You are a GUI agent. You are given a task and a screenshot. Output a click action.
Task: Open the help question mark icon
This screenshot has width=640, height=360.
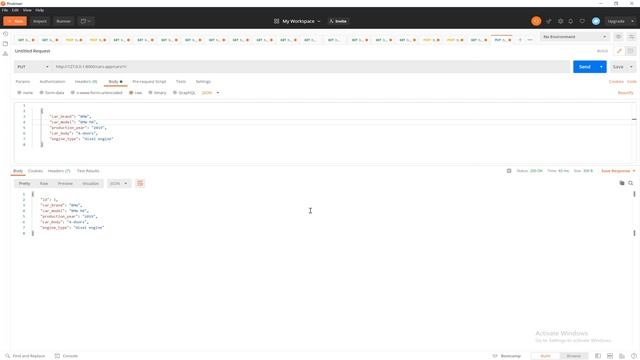633,356
